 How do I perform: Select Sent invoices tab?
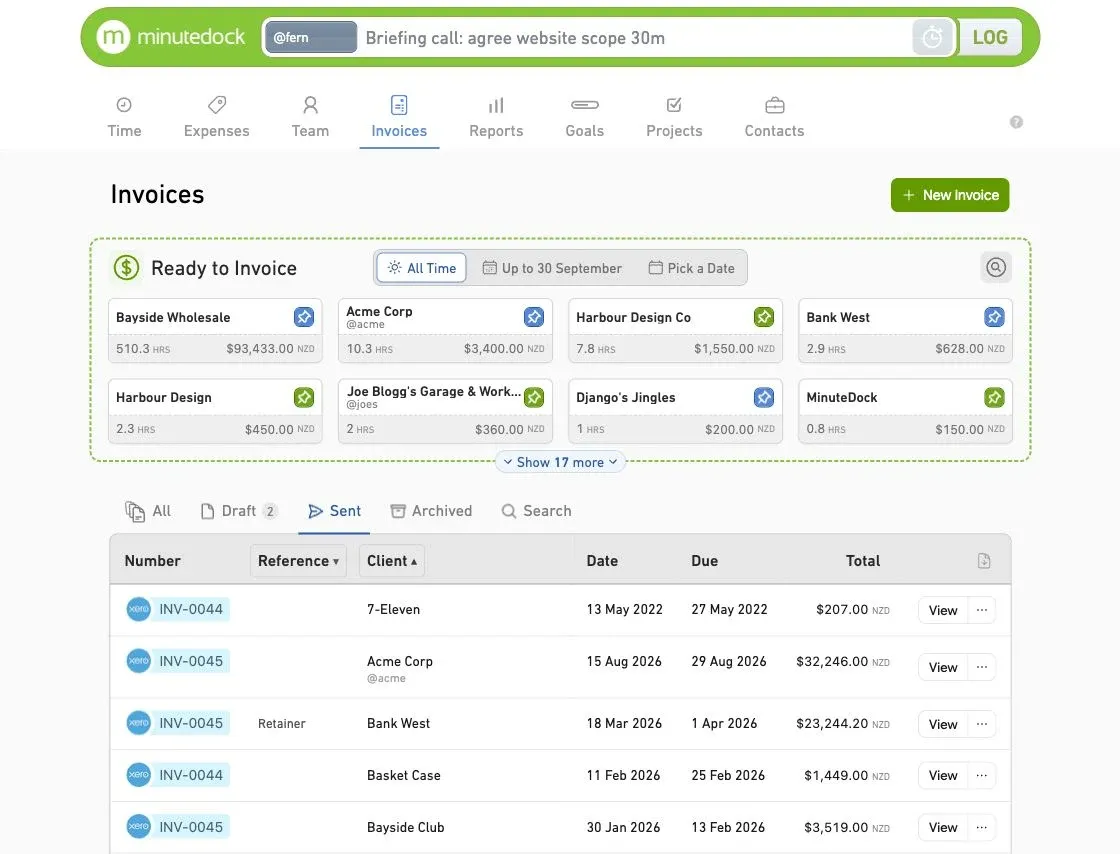[x=334, y=511]
